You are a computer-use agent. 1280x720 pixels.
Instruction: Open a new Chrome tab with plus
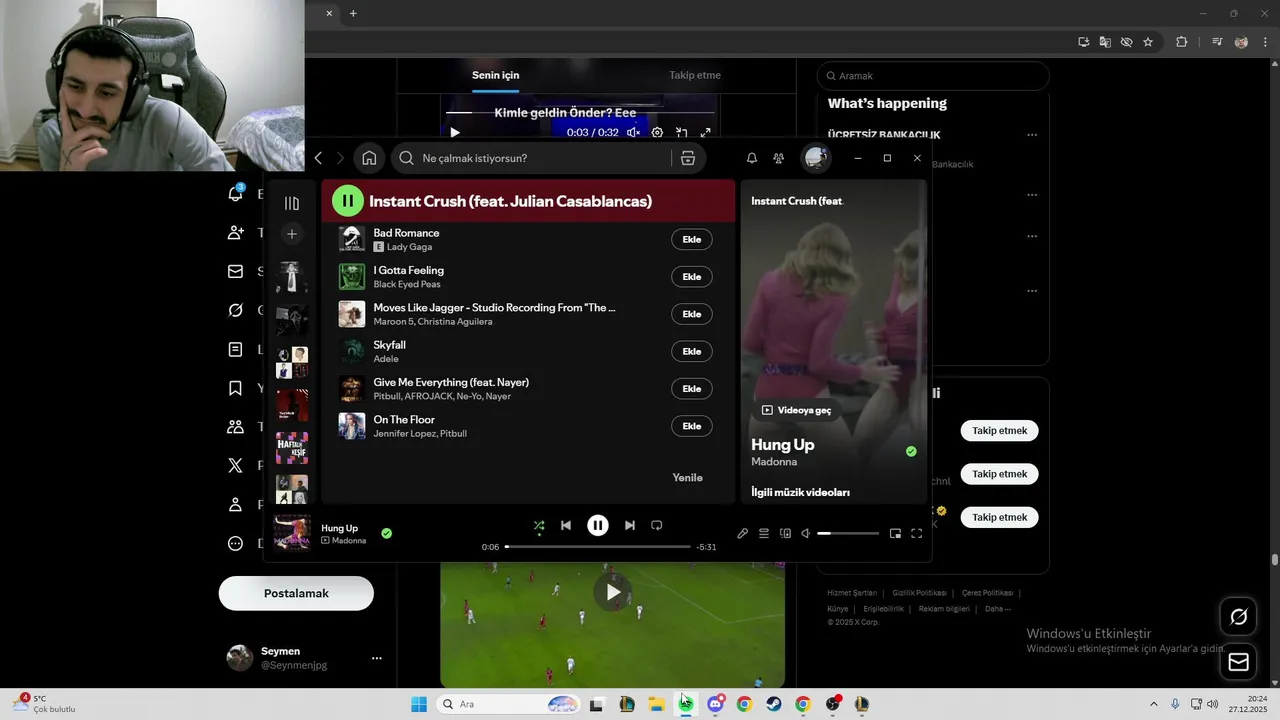point(353,13)
